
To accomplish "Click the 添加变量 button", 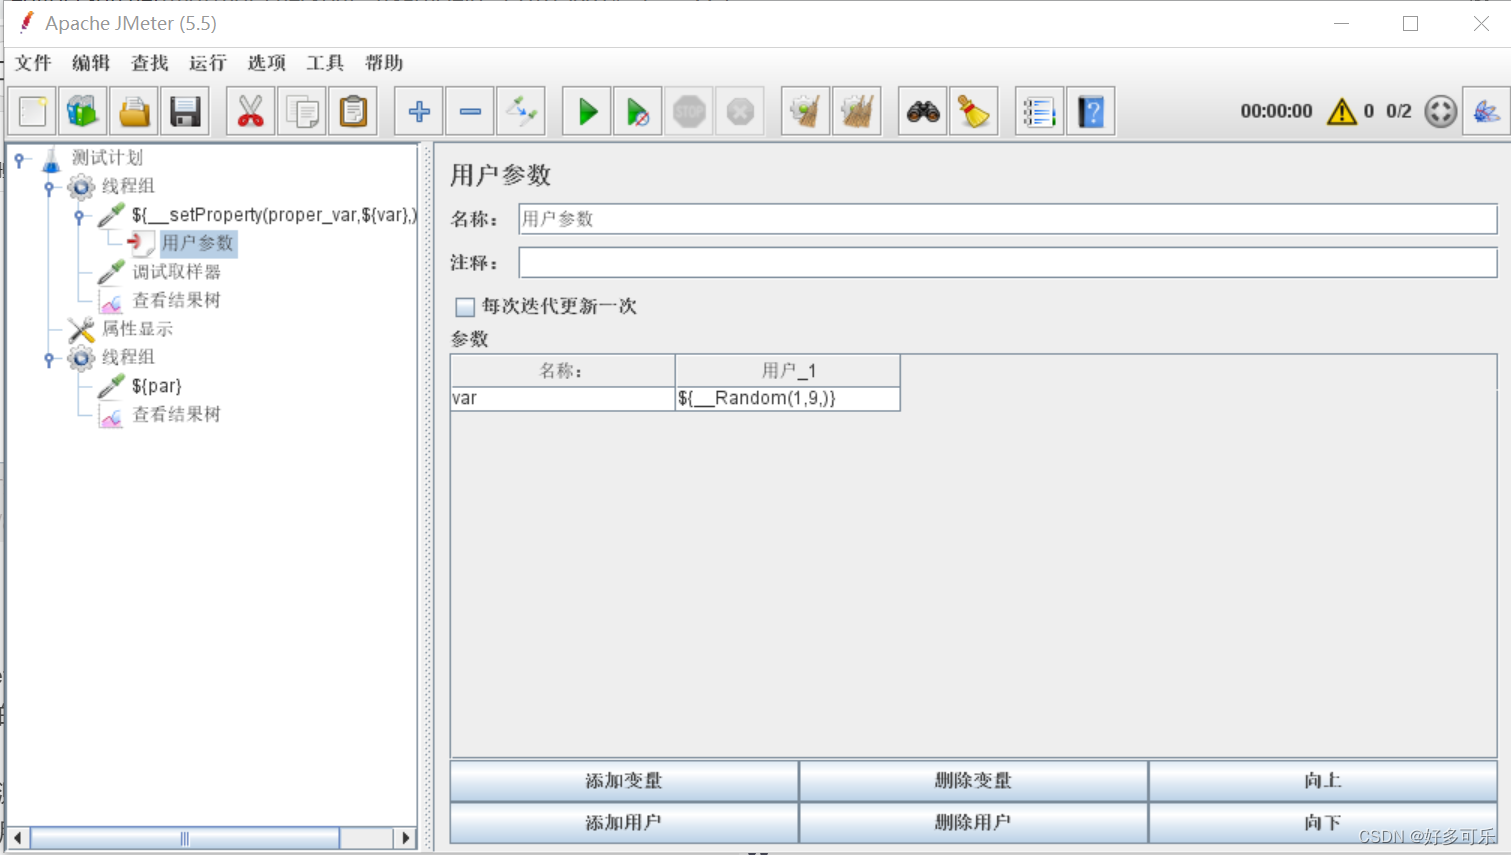I will click(624, 781).
